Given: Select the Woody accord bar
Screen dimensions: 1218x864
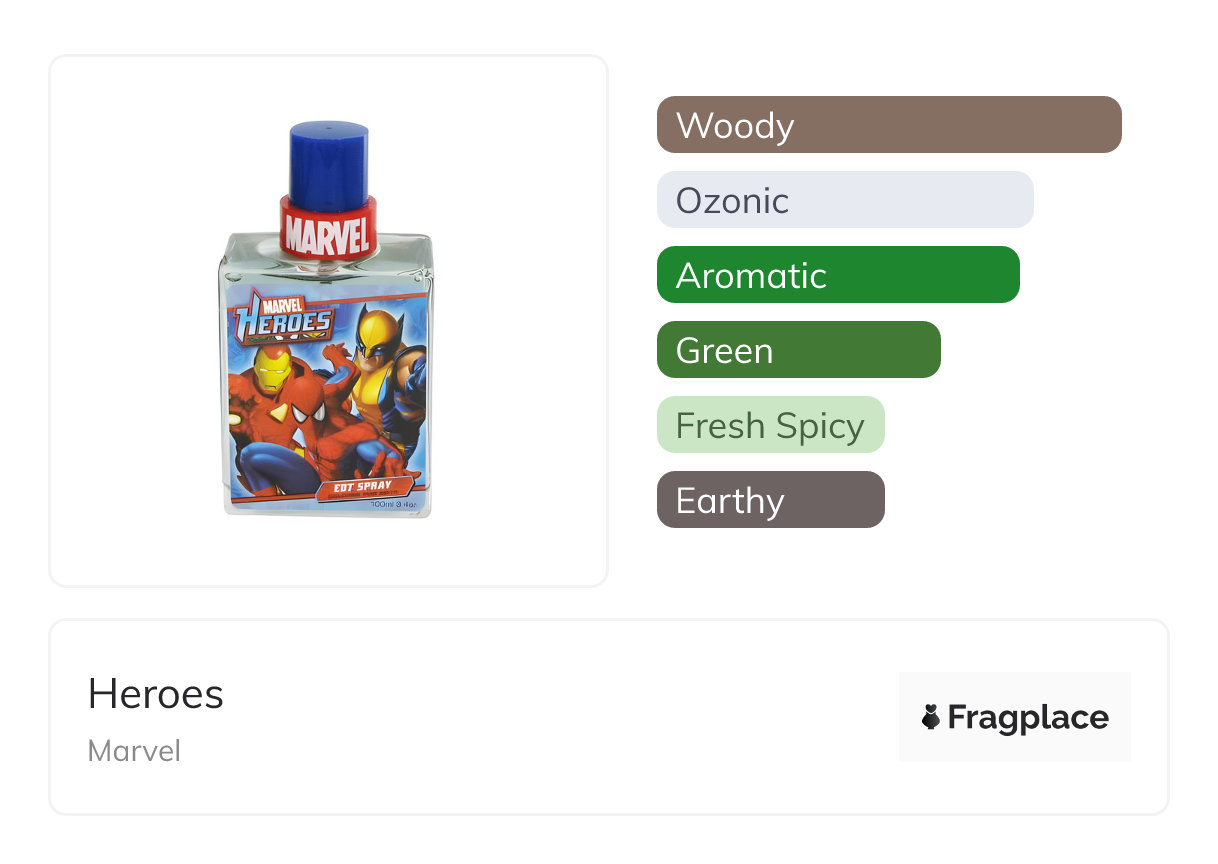Looking at the screenshot, I should point(888,125).
